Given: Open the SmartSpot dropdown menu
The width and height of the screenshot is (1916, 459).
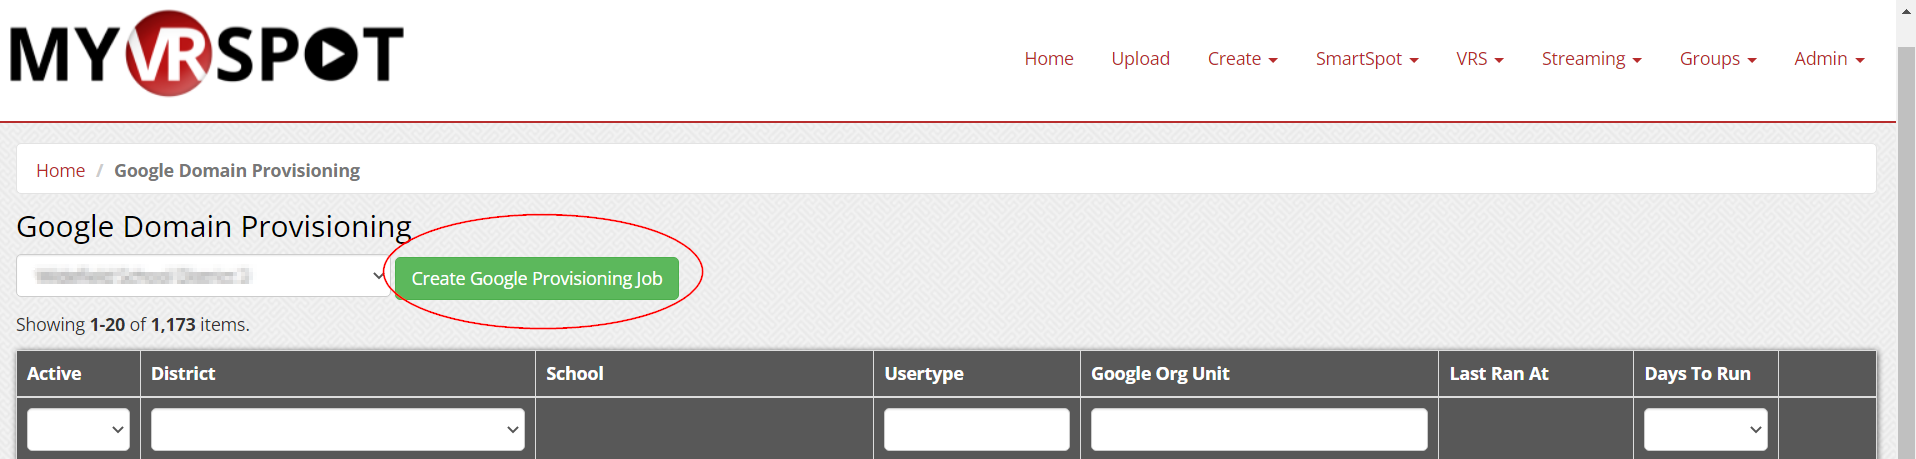Looking at the screenshot, I should point(1366,59).
